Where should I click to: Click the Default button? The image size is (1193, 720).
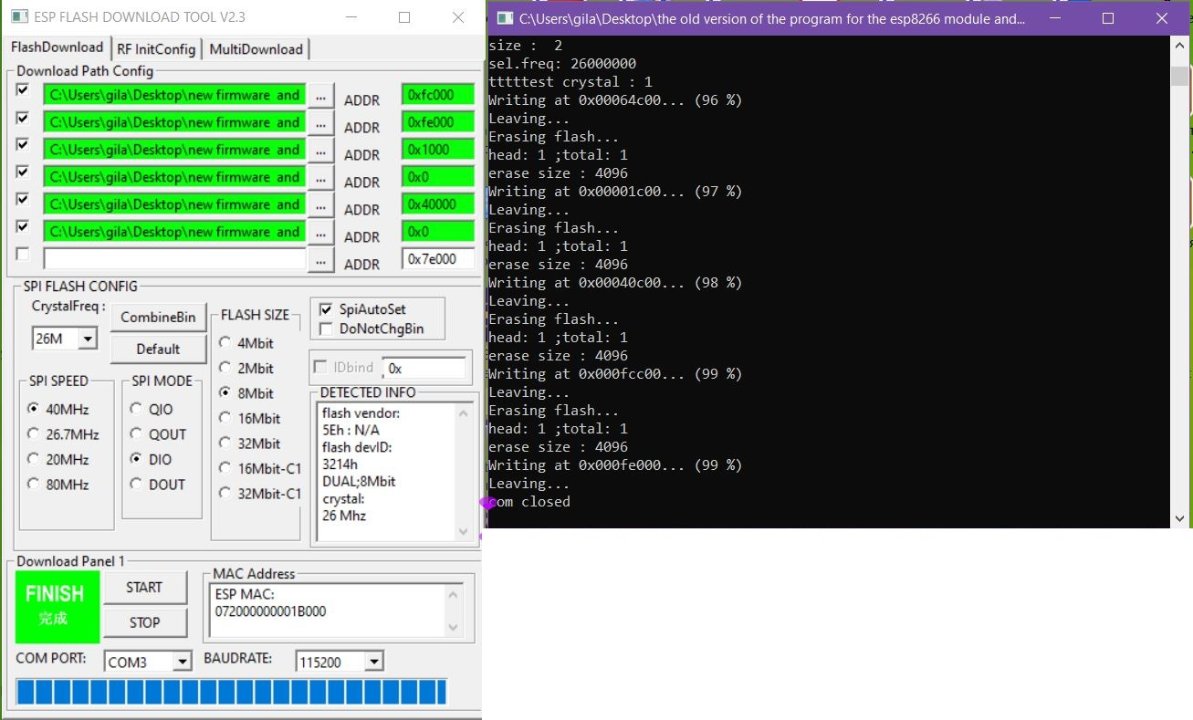(158, 349)
